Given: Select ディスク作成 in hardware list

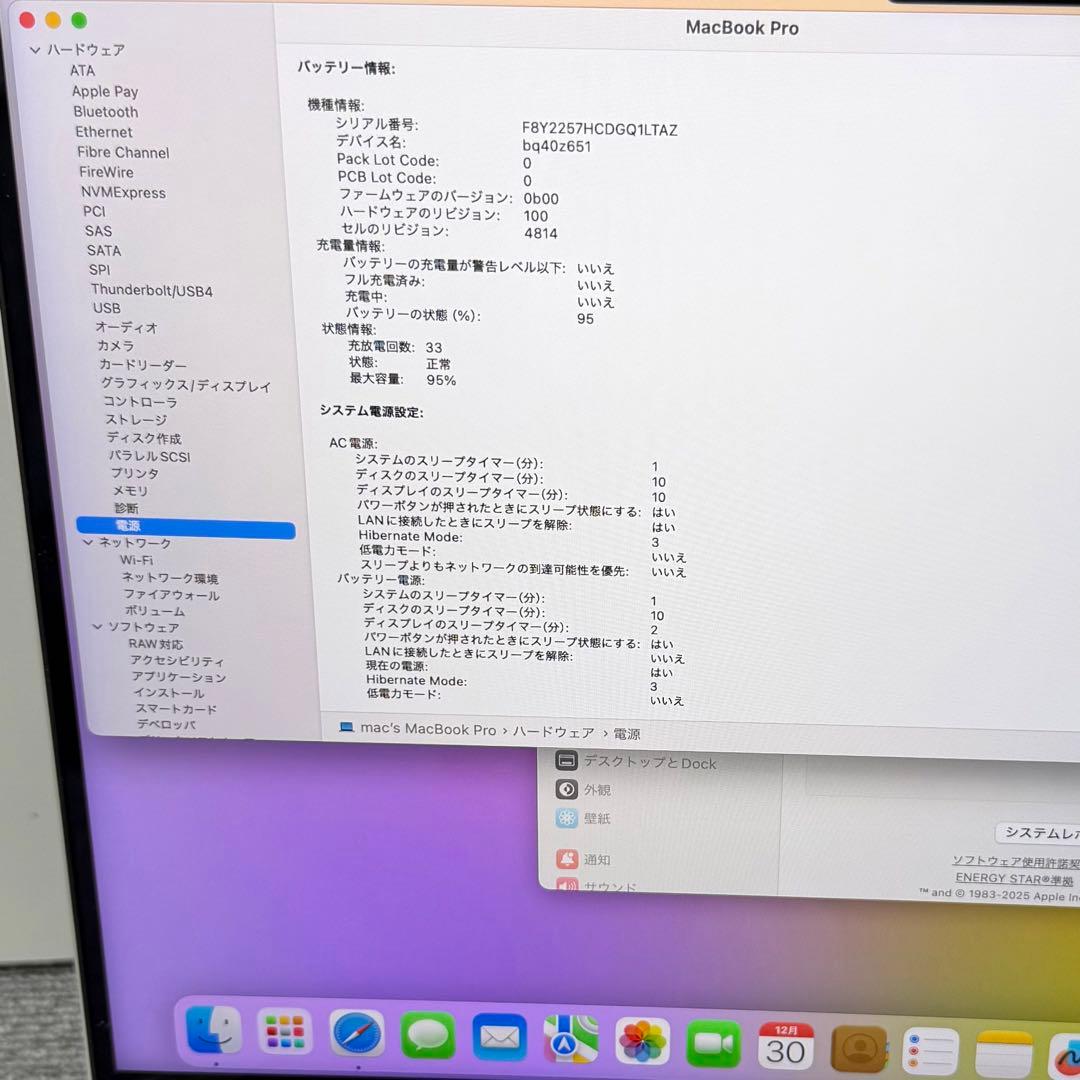Looking at the screenshot, I should [x=144, y=437].
